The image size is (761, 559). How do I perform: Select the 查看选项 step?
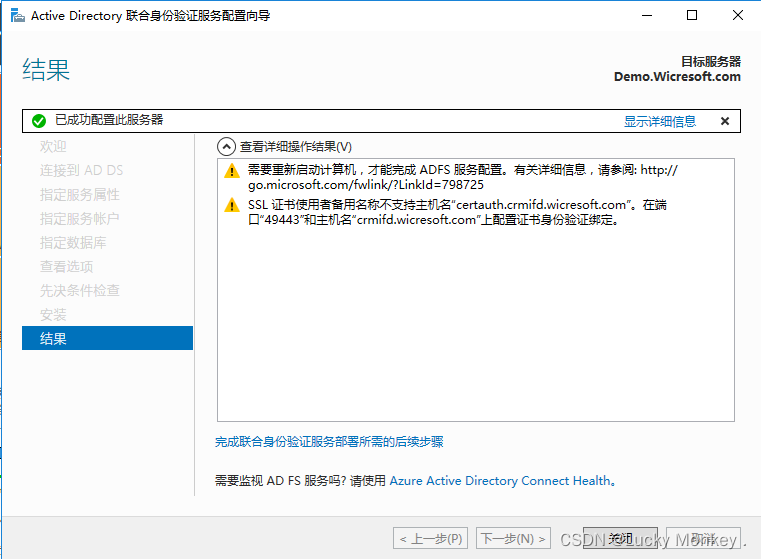(x=66, y=266)
